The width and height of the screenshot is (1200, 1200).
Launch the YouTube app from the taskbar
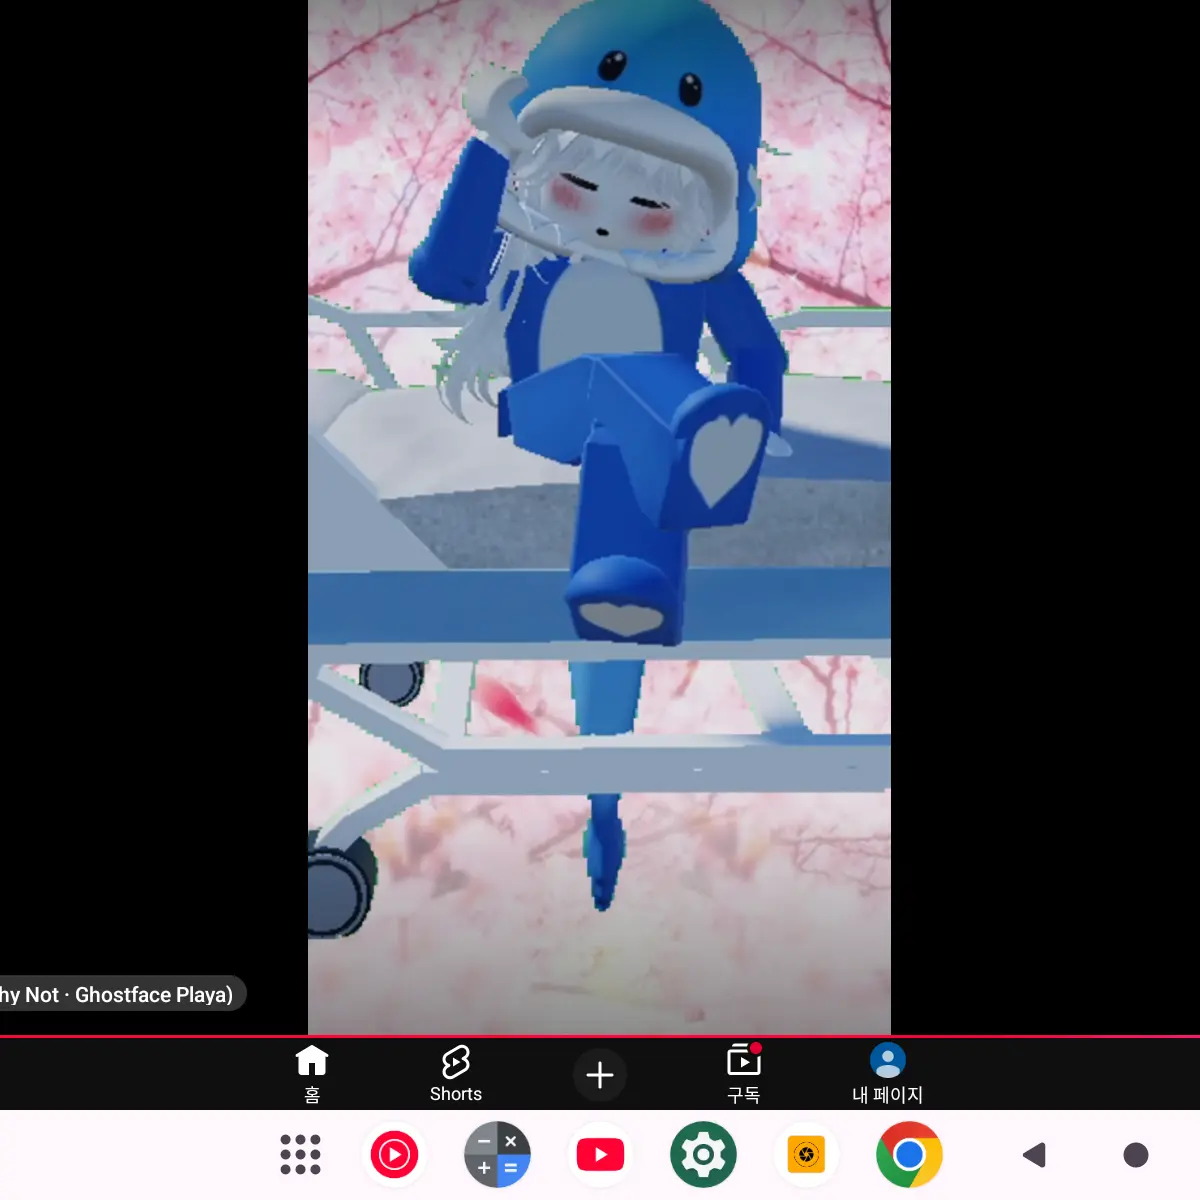pos(600,1155)
